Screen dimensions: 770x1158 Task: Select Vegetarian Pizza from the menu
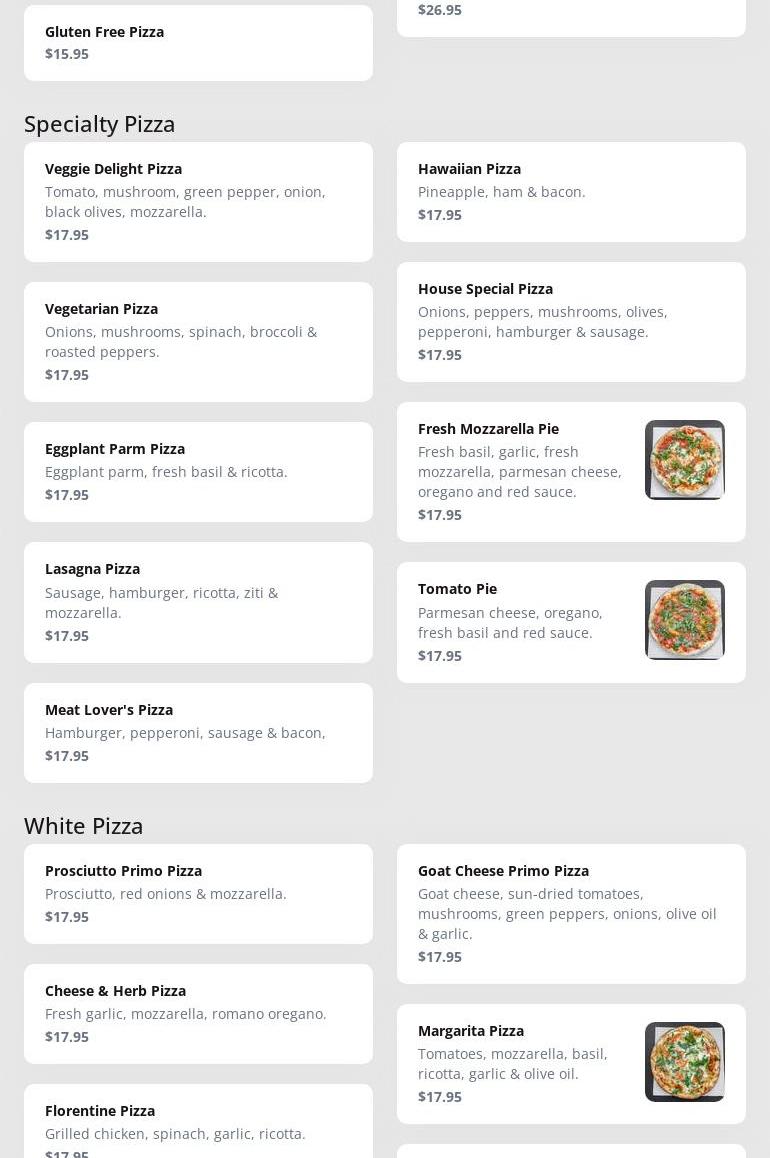click(198, 342)
